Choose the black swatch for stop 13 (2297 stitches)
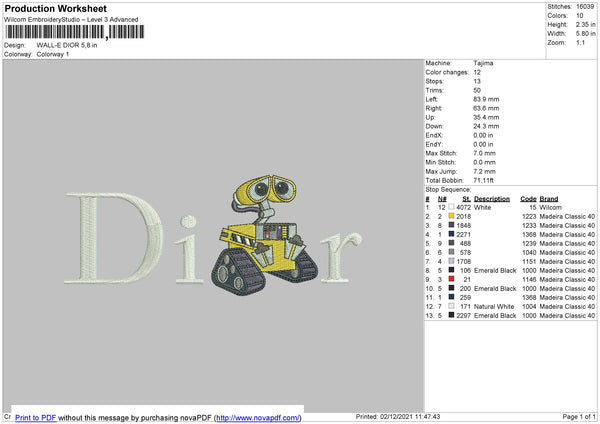Screen dimensions: 600x424 pos(451,315)
